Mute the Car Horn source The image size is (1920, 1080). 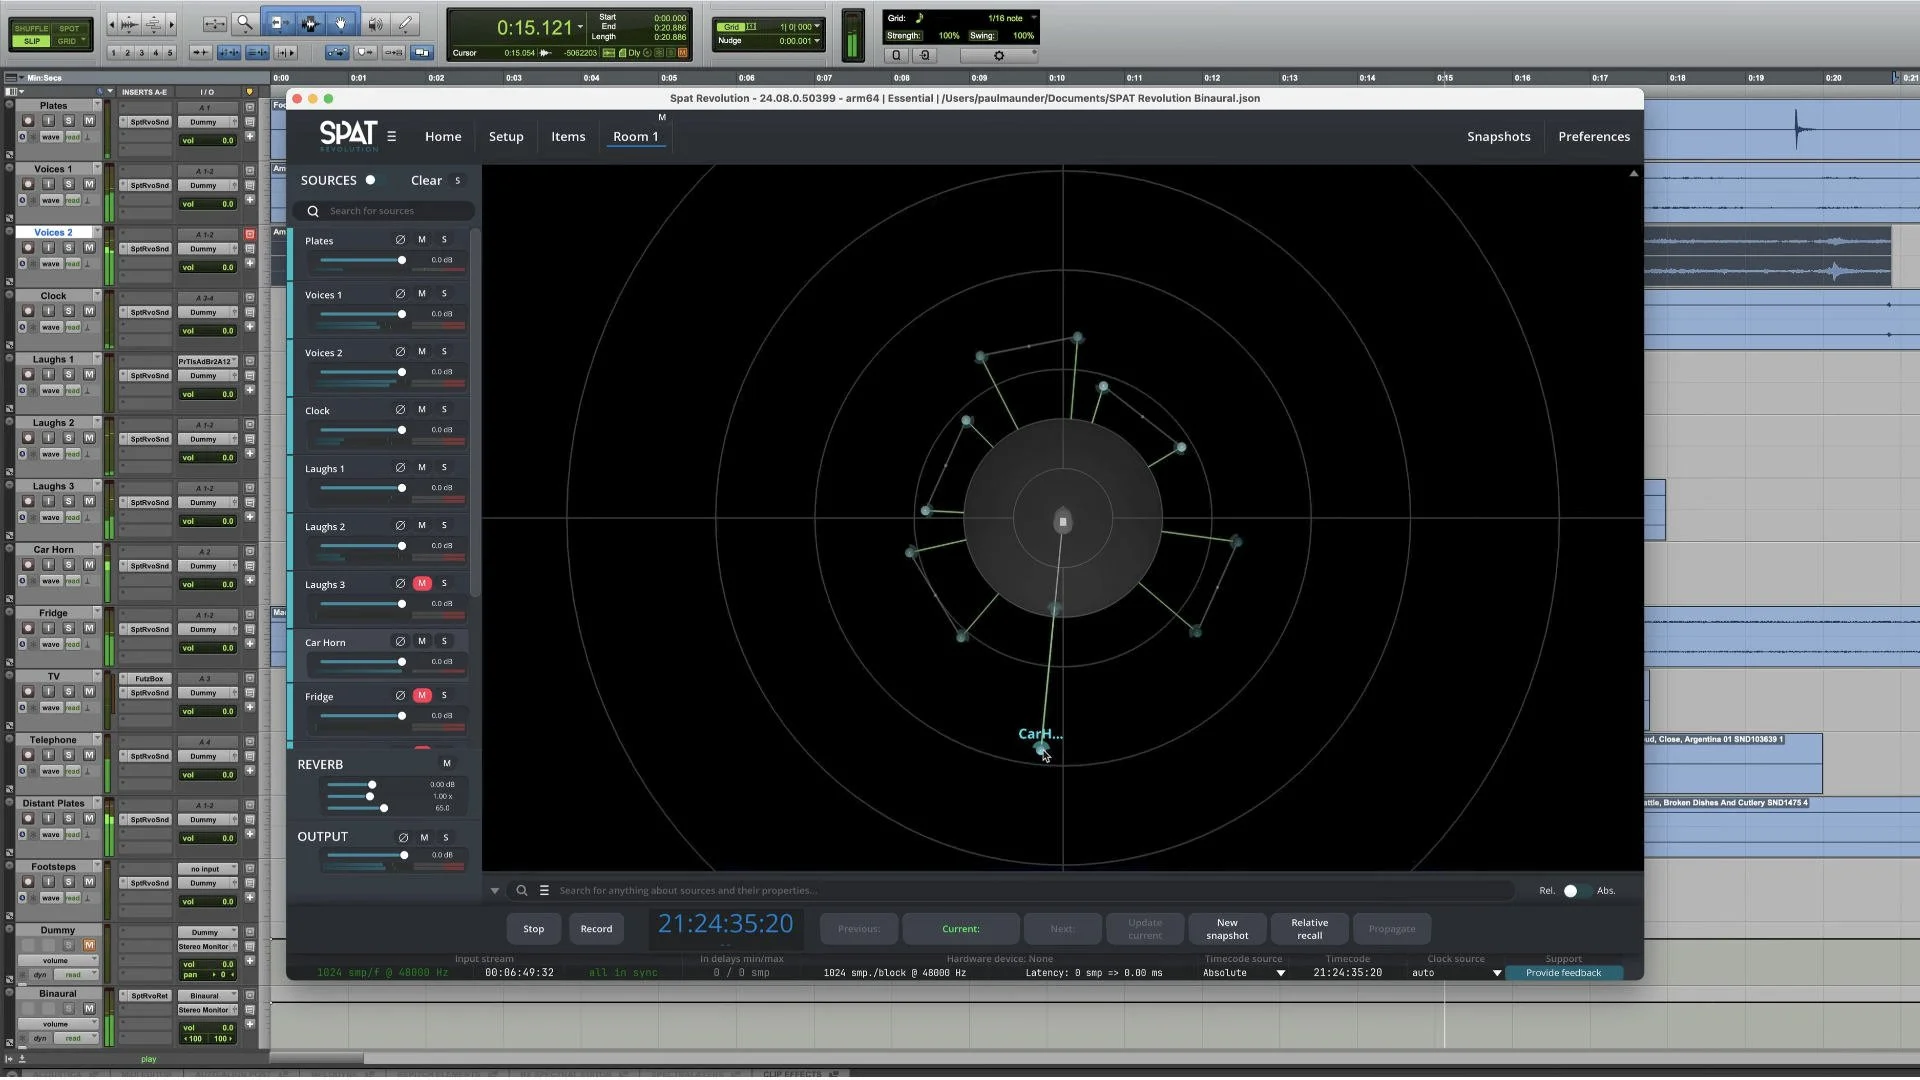pyautogui.click(x=422, y=642)
